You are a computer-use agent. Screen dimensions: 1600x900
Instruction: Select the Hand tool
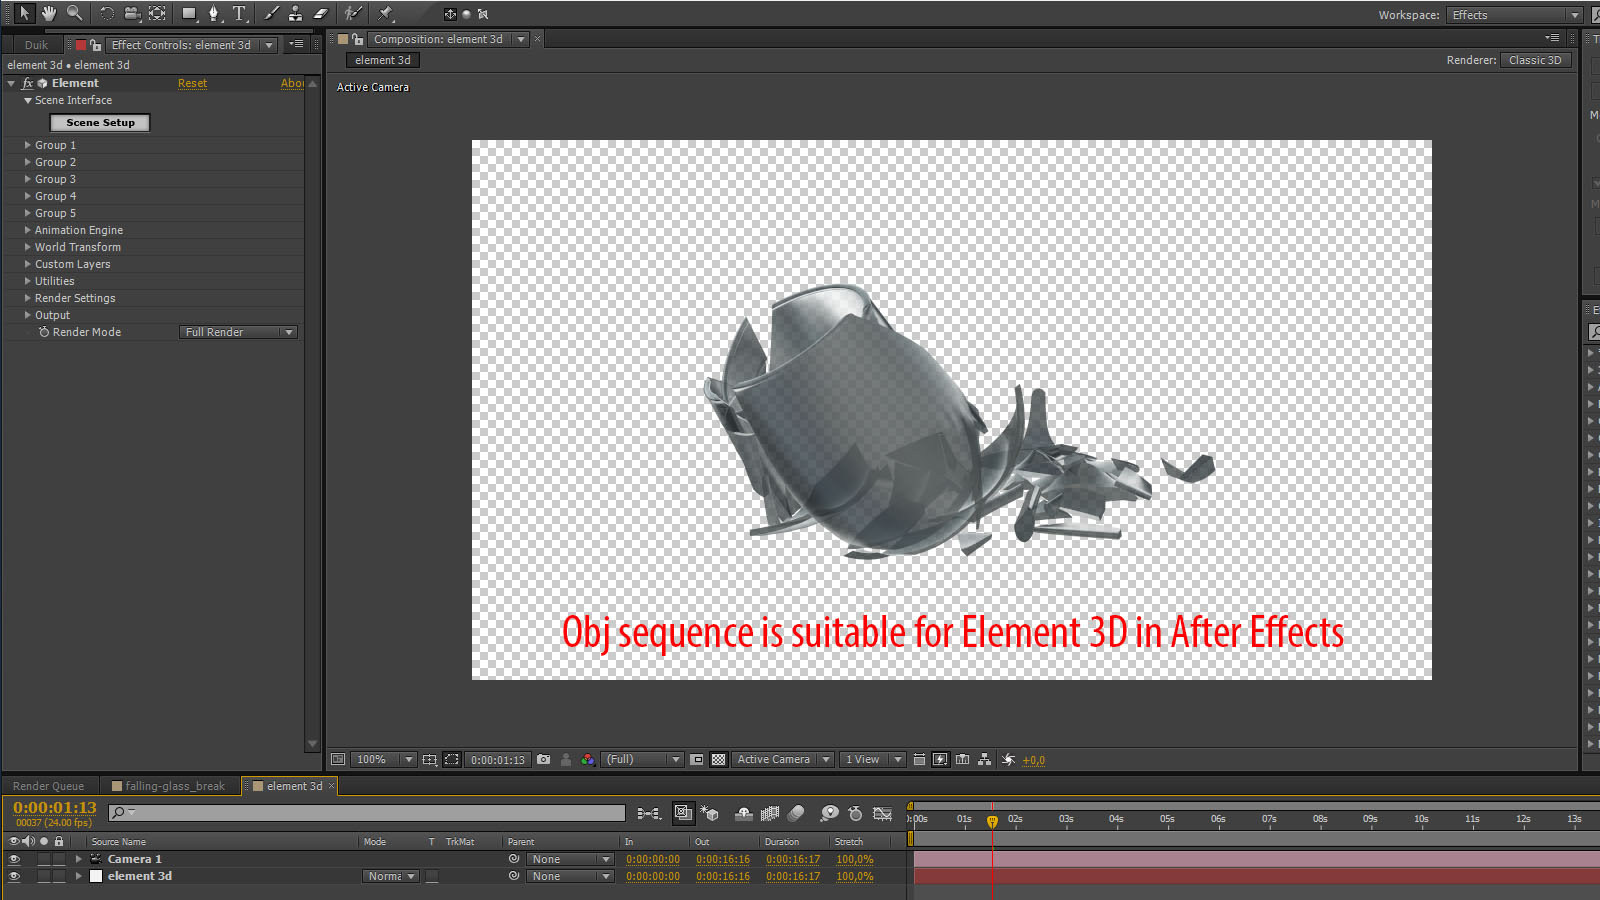[x=48, y=13]
